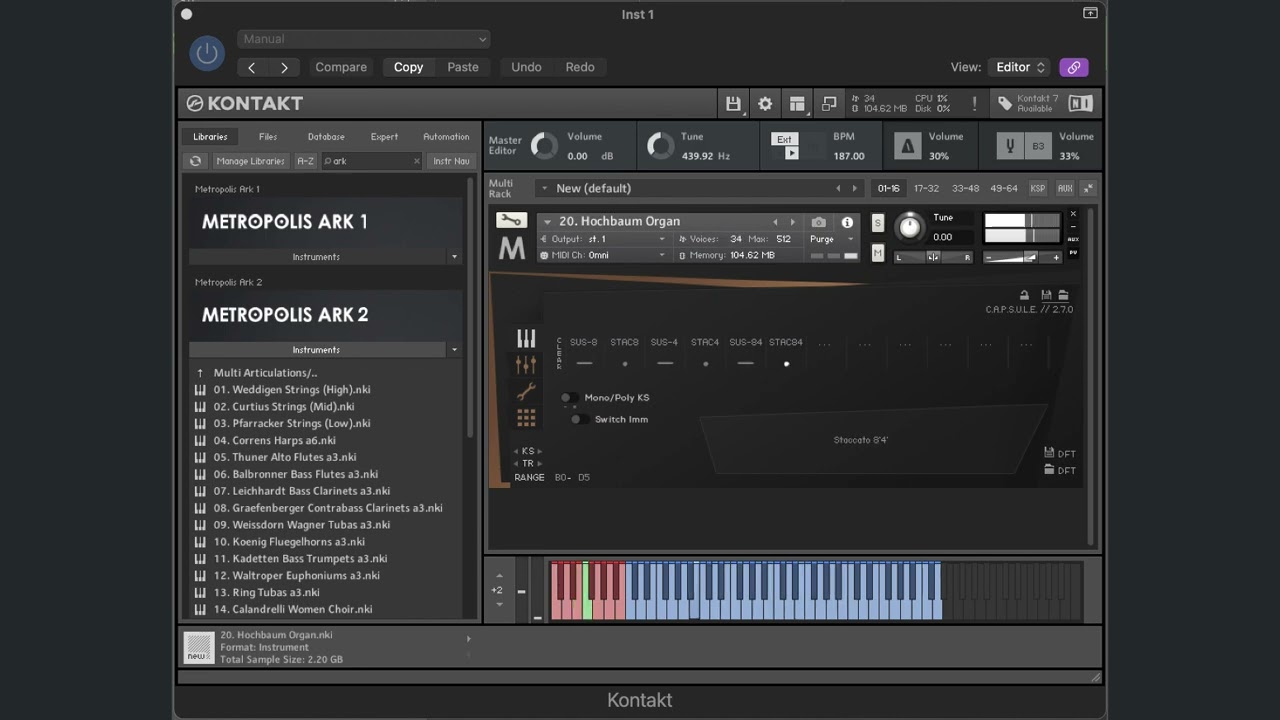The width and height of the screenshot is (1280, 720).
Task: Switch to the Database tab
Action: pyautogui.click(x=326, y=137)
